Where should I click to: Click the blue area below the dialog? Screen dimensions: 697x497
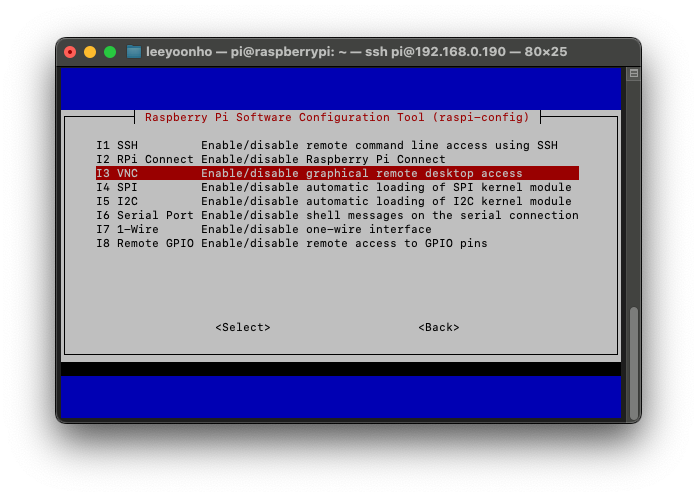tap(340, 396)
